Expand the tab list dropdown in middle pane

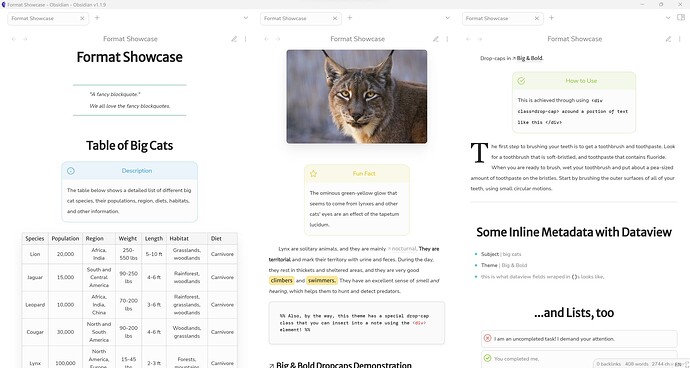[x=448, y=18]
